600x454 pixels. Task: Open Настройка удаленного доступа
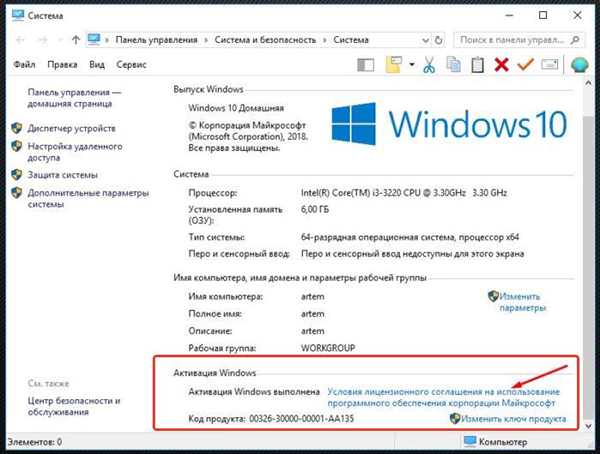[x=75, y=152]
